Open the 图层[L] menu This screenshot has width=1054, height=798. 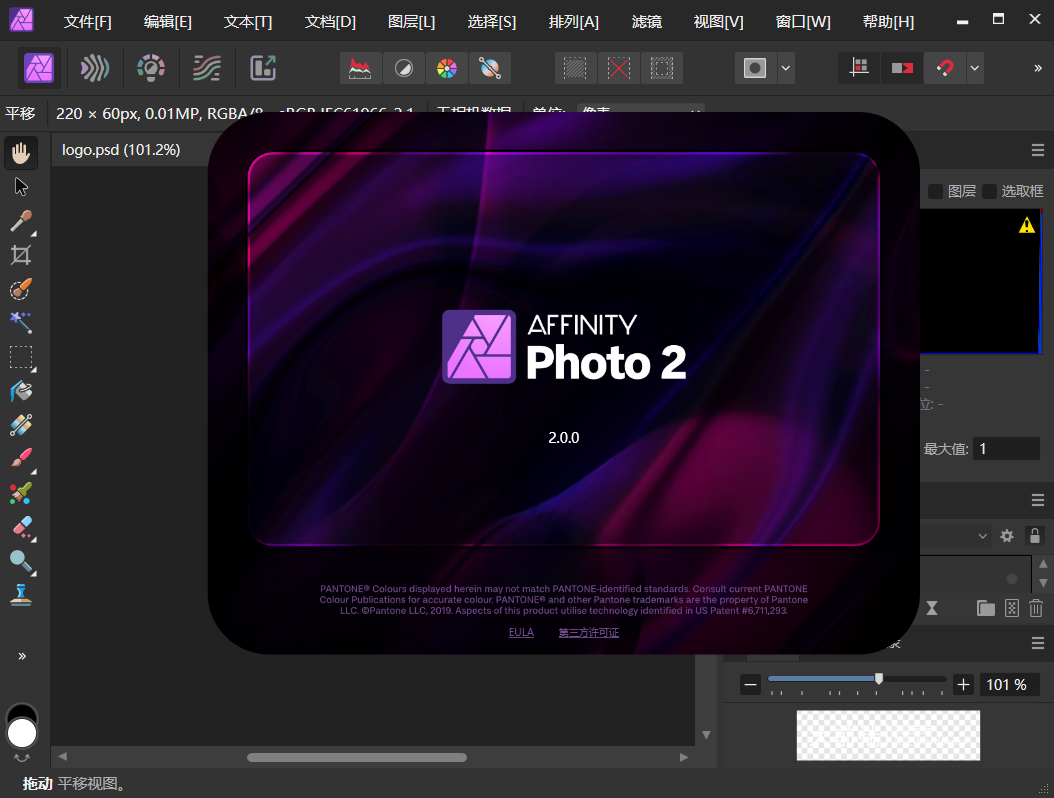click(411, 22)
